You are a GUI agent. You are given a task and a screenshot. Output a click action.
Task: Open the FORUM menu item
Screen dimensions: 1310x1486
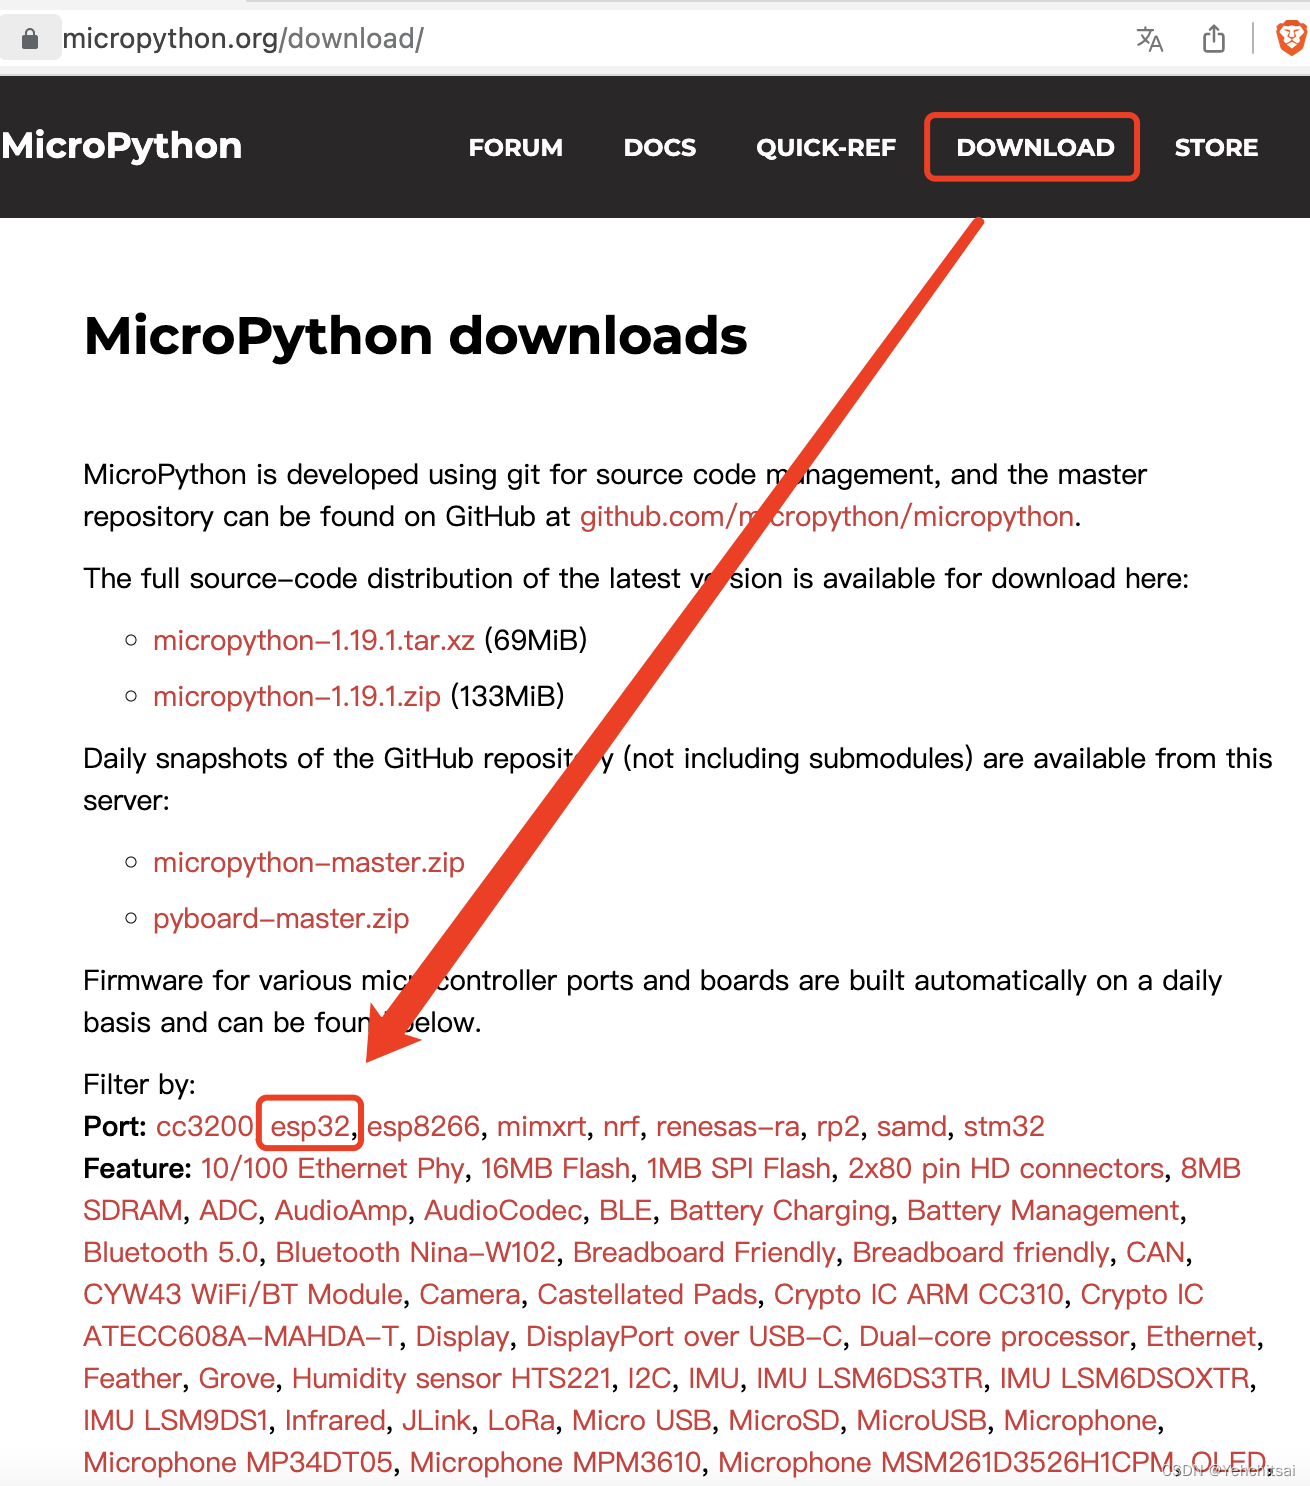[x=516, y=148]
